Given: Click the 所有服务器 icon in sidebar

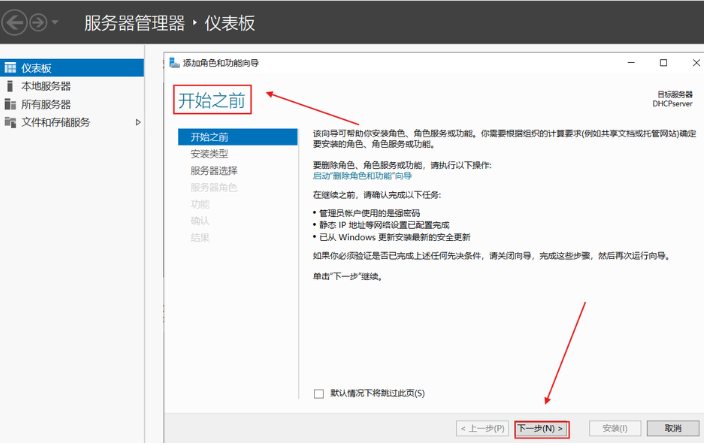Looking at the screenshot, I should coord(10,104).
